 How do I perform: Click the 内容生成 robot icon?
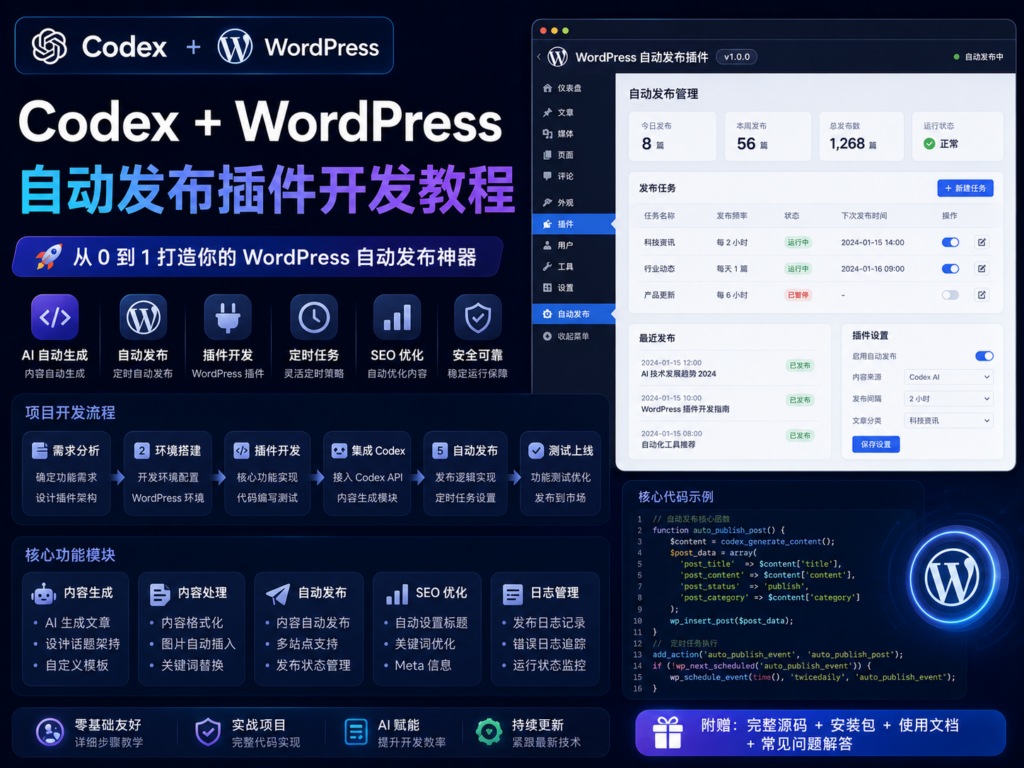43,594
